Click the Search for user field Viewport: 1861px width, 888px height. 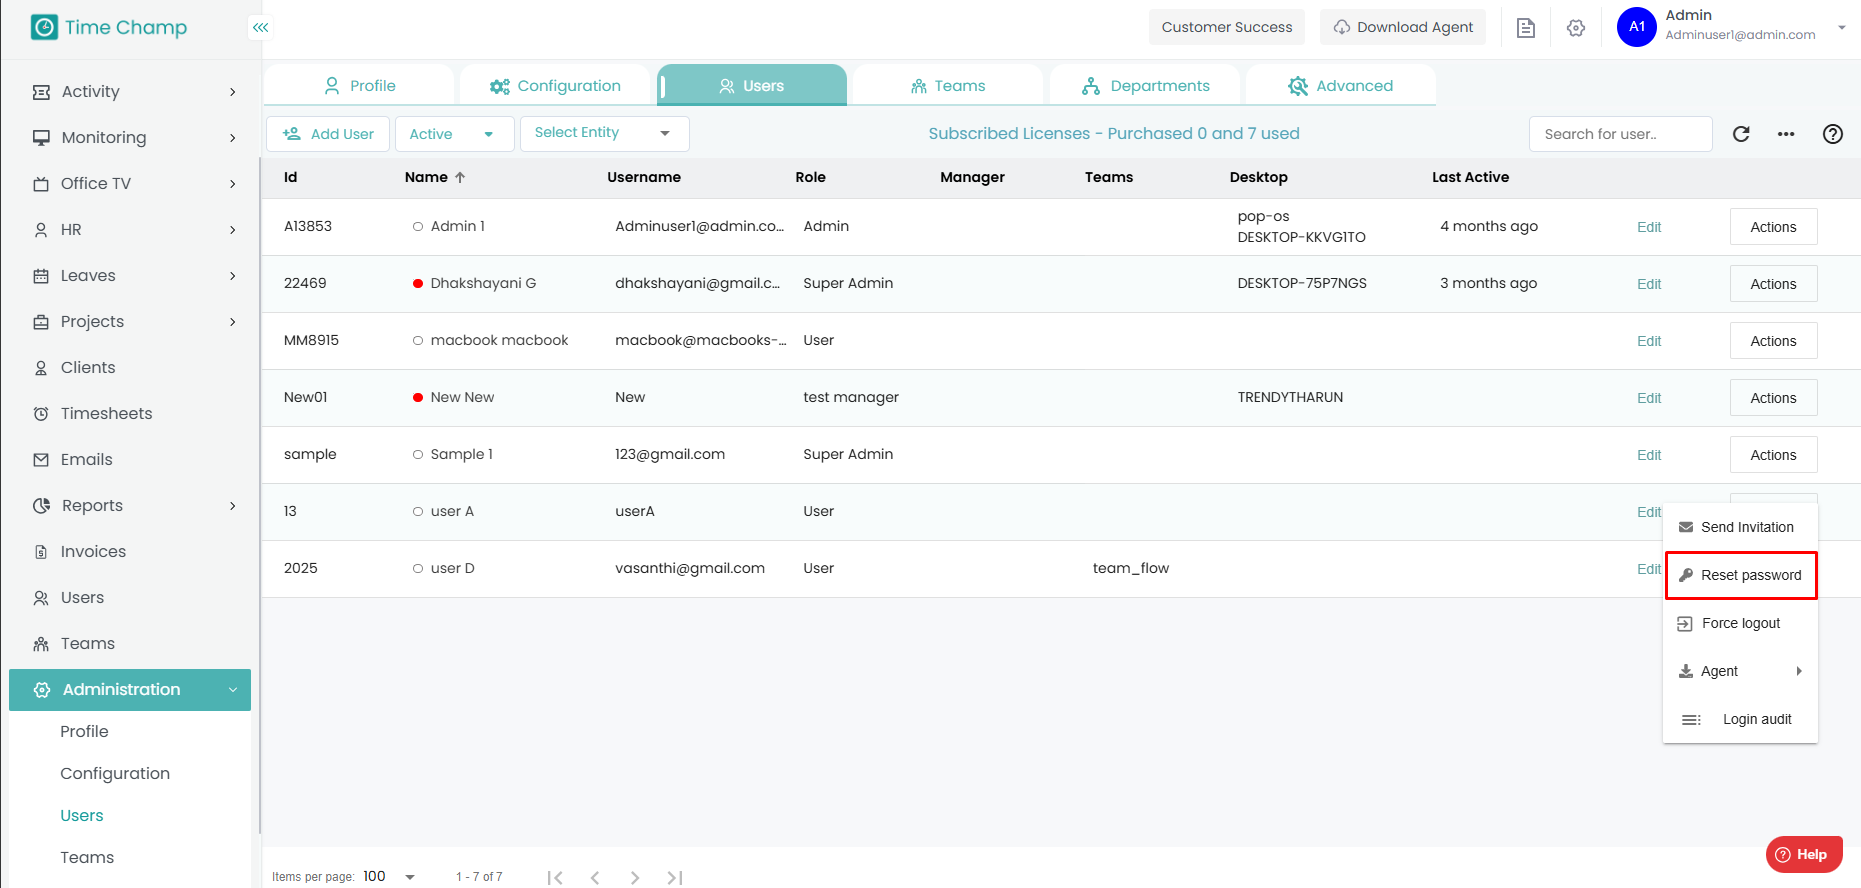pyautogui.click(x=1619, y=134)
